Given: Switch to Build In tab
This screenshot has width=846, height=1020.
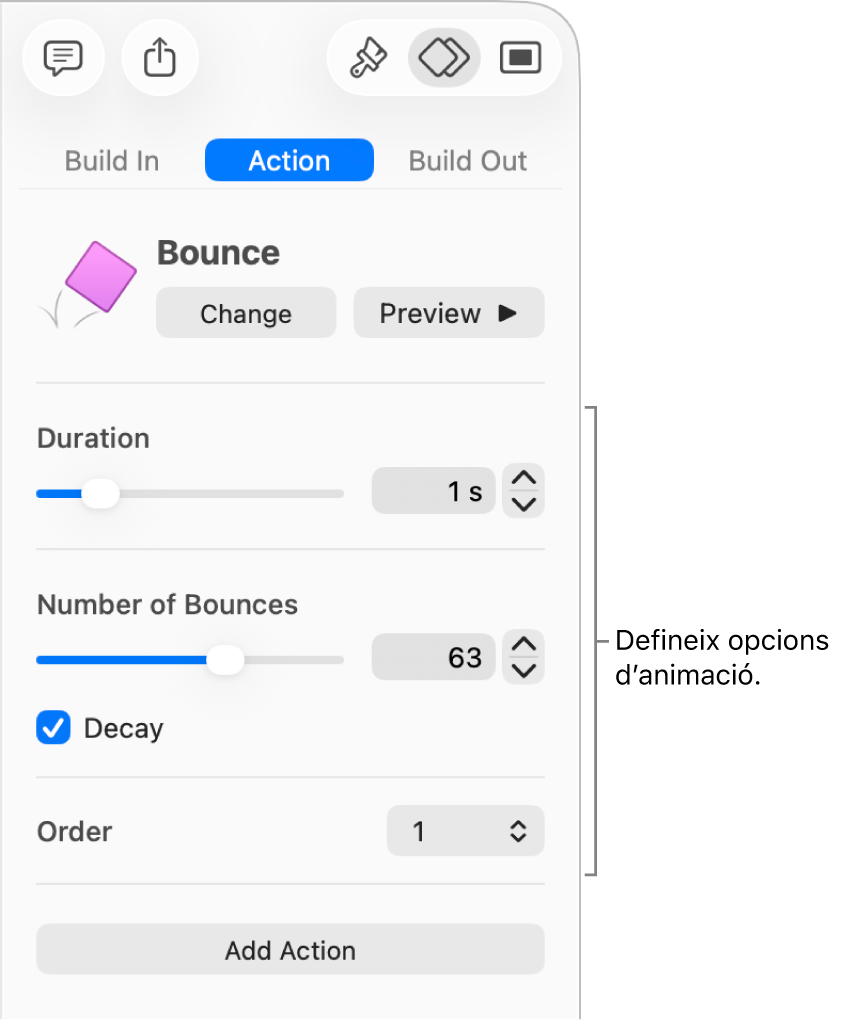Looking at the screenshot, I should click(111, 161).
